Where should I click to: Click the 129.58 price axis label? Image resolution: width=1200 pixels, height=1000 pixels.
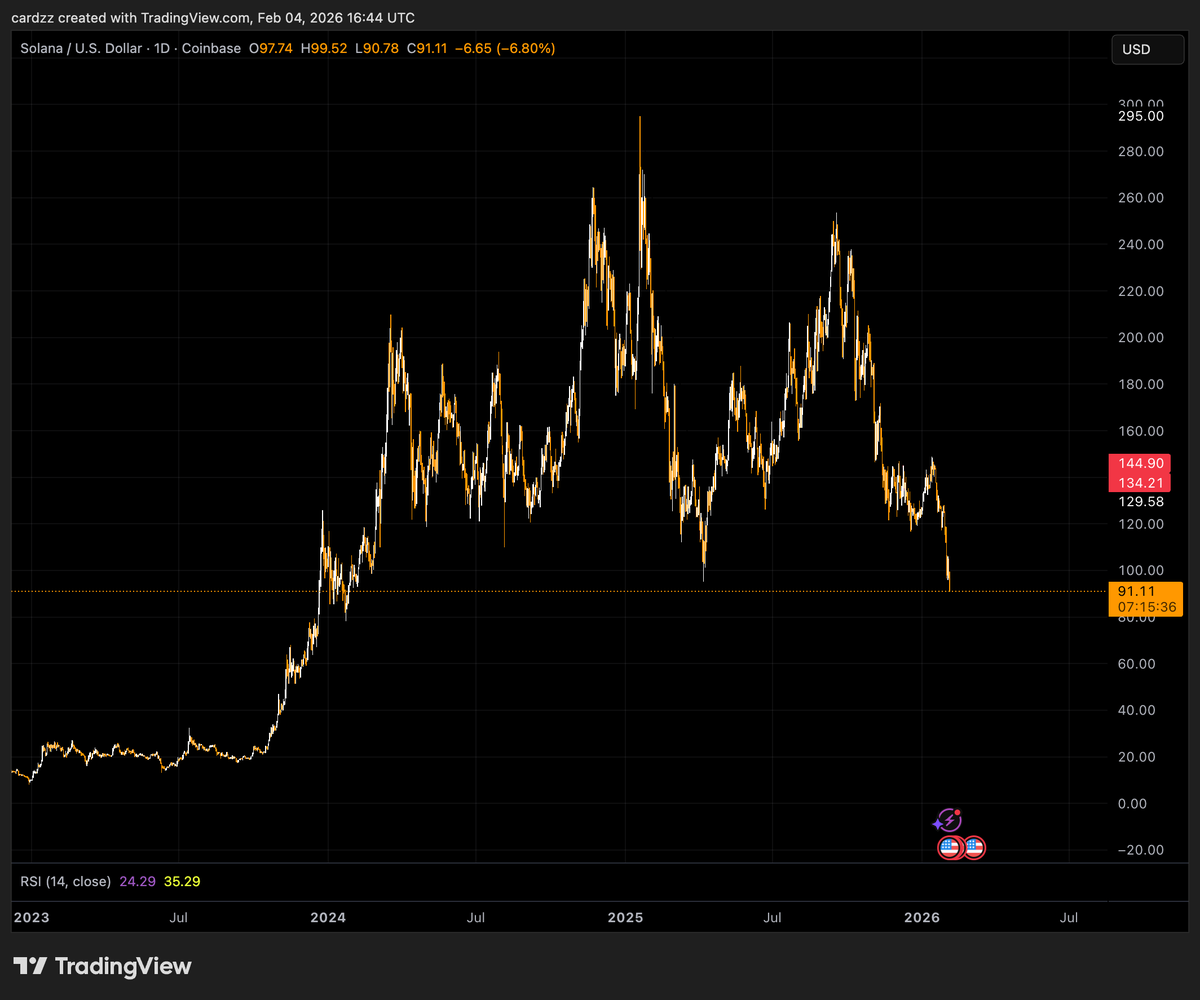click(x=1141, y=501)
